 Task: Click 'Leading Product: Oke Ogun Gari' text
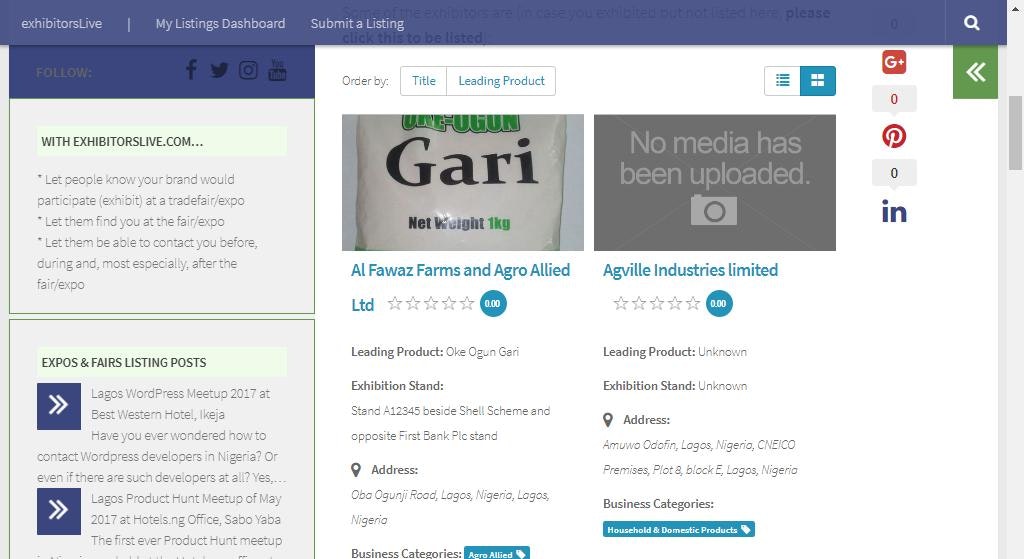(x=435, y=352)
